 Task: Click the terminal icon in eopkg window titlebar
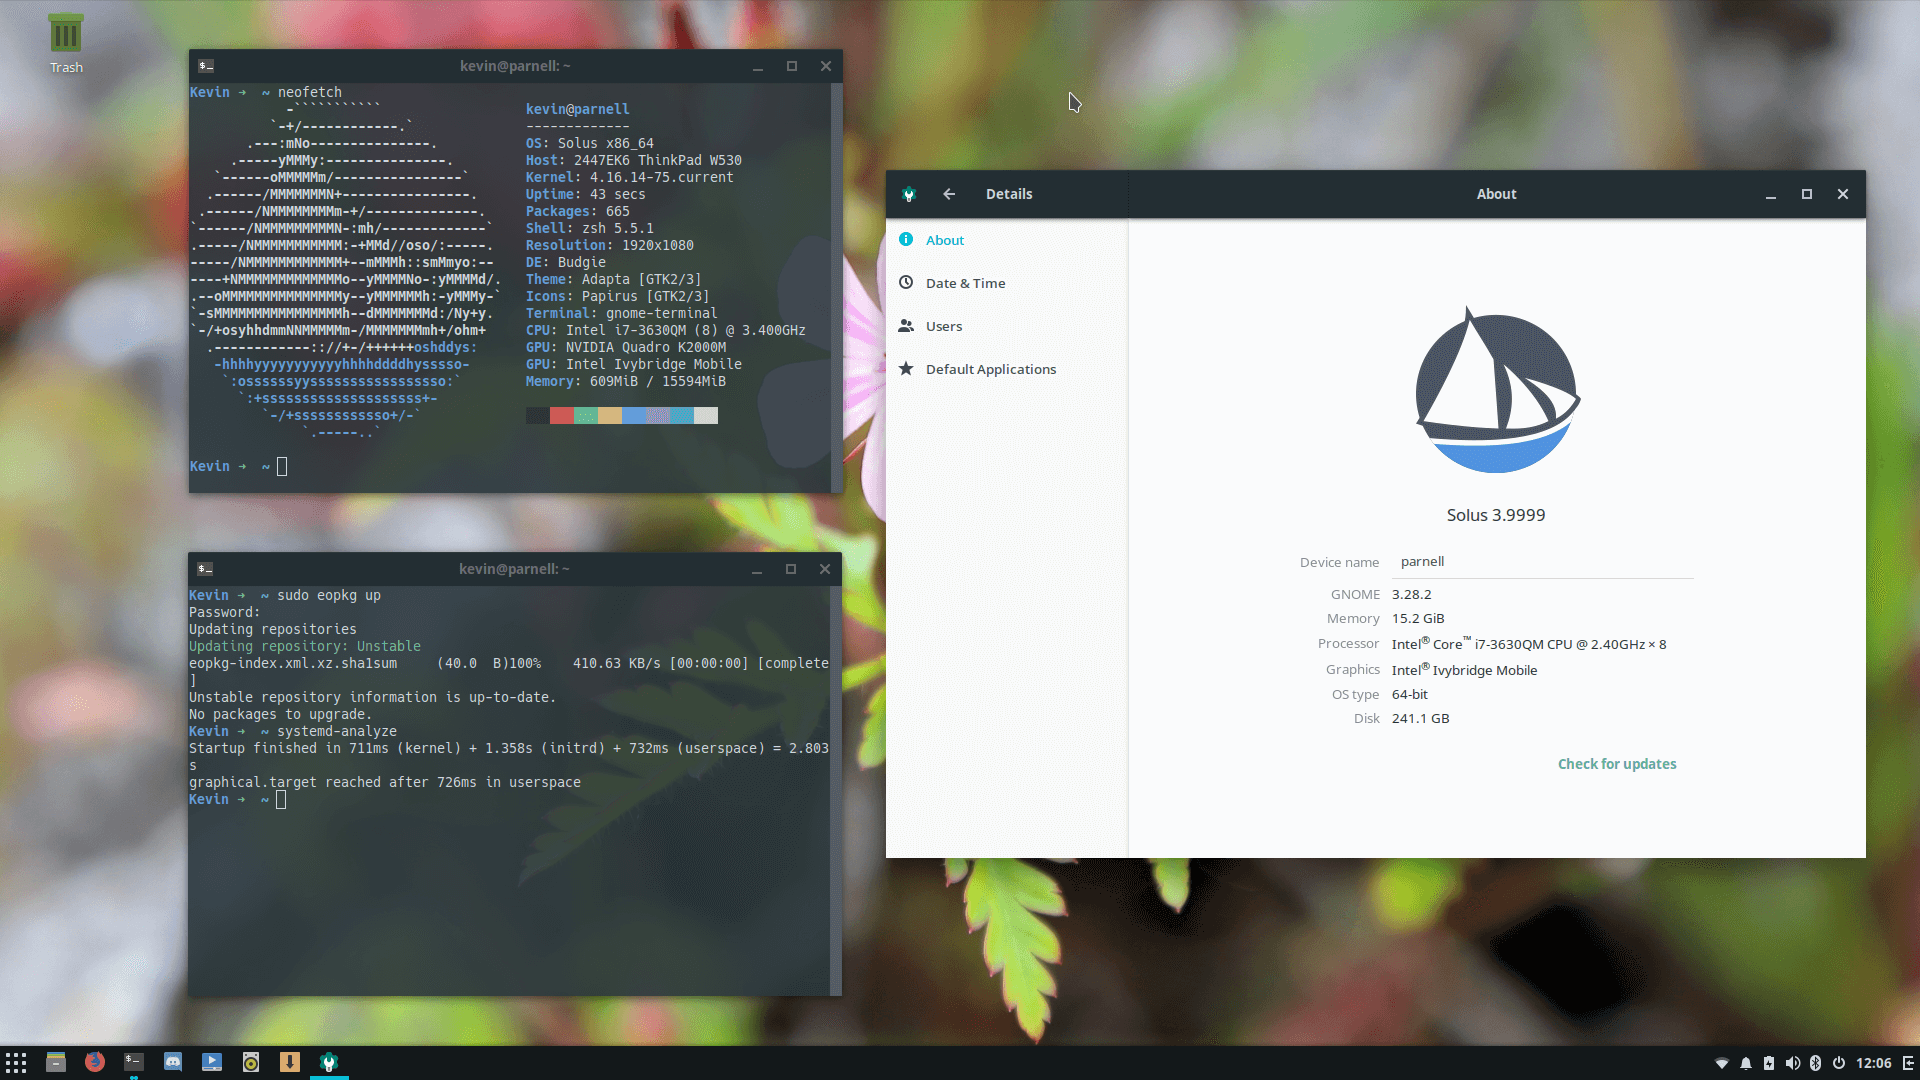(205, 569)
